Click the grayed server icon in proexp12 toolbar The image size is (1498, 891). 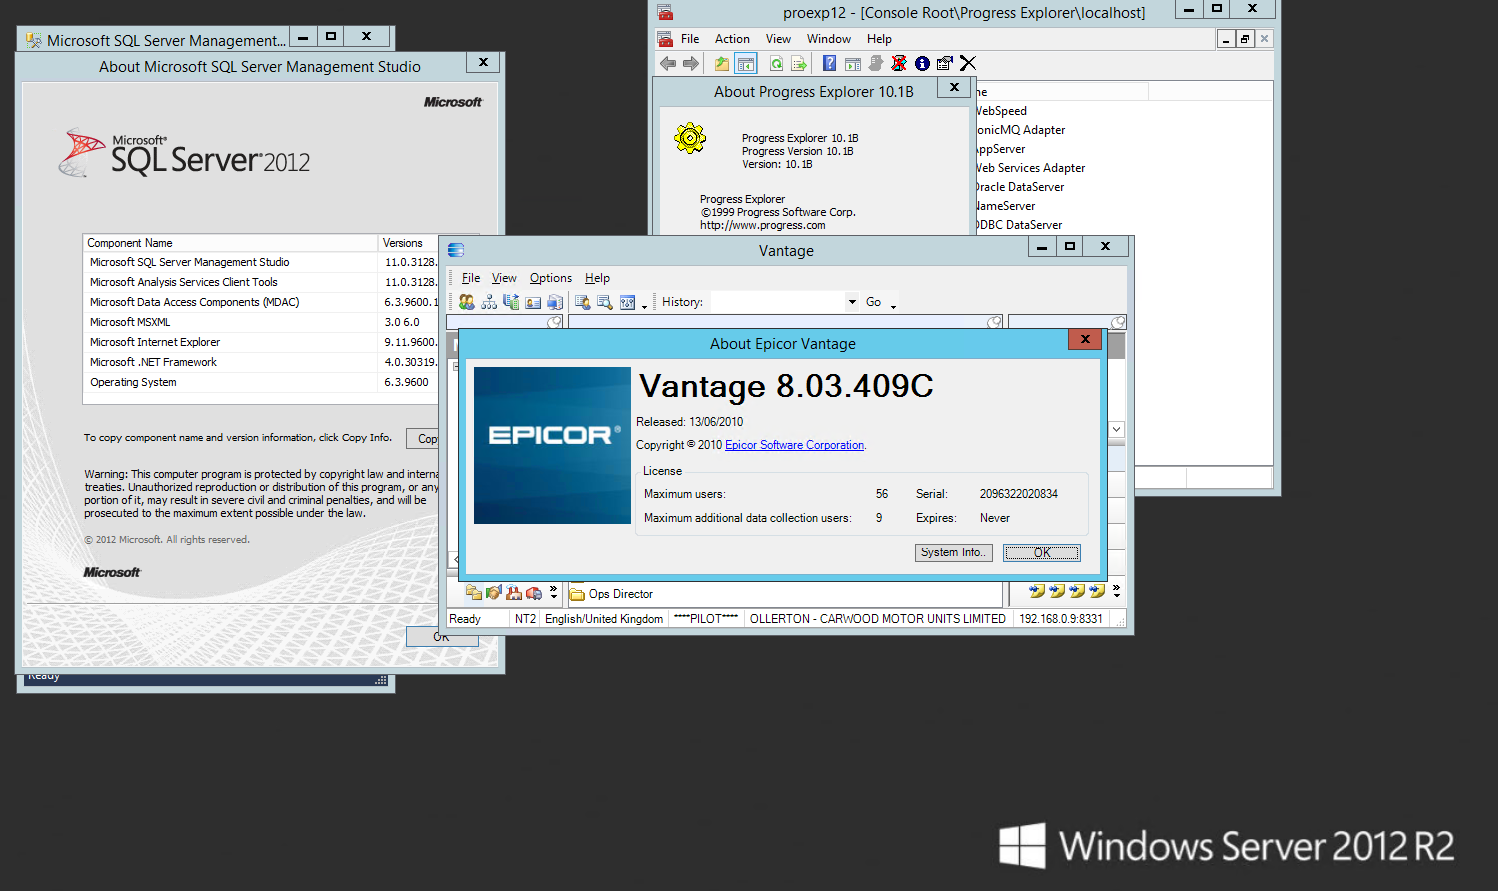(876, 63)
